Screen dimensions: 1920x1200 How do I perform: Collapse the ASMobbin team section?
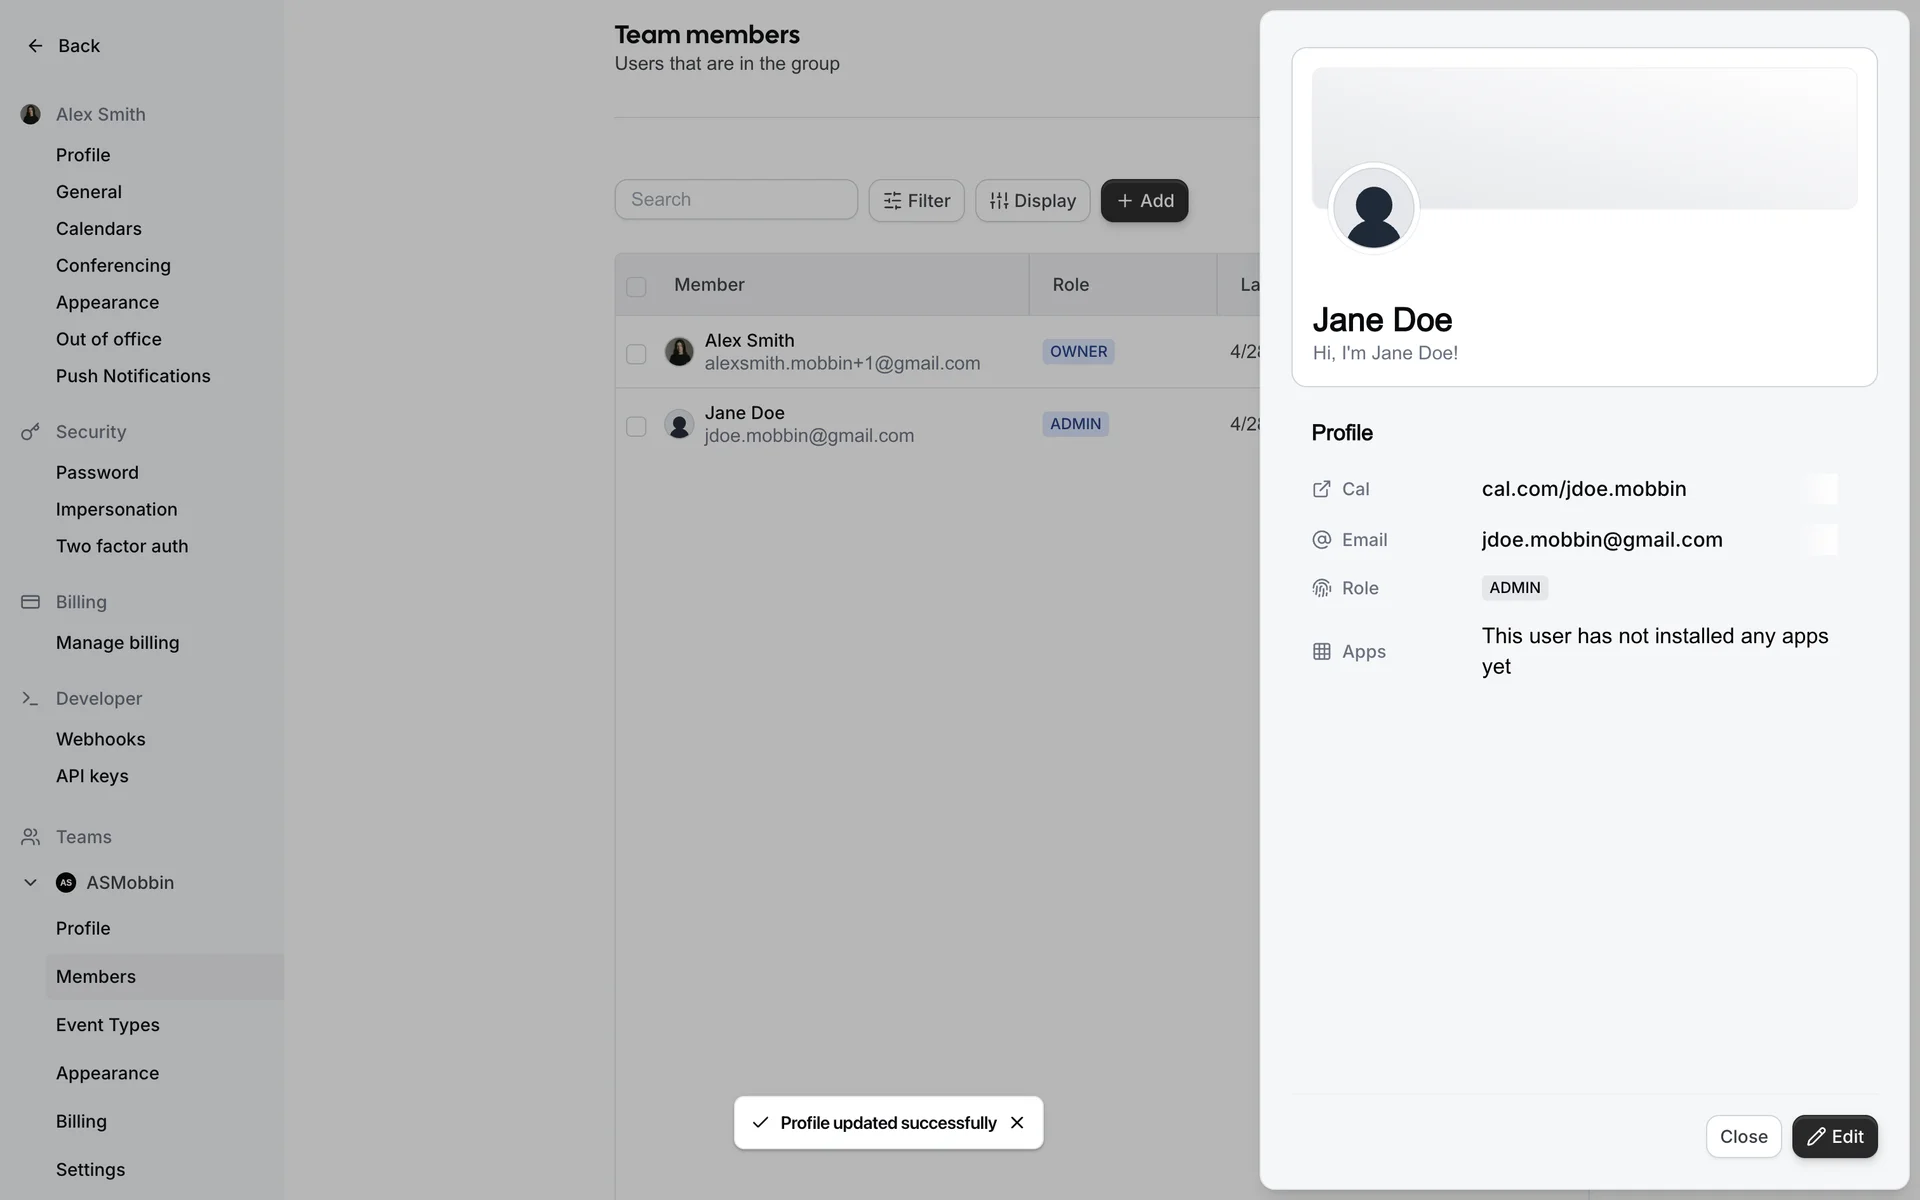pyautogui.click(x=30, y=883)
